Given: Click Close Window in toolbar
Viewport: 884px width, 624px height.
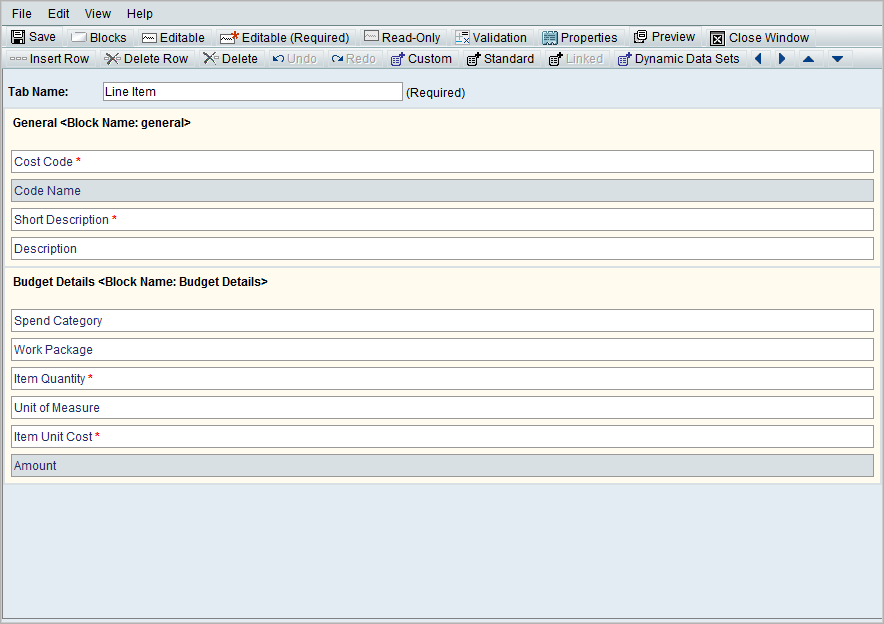Looking at the screenshot, I should click(759, 38).
